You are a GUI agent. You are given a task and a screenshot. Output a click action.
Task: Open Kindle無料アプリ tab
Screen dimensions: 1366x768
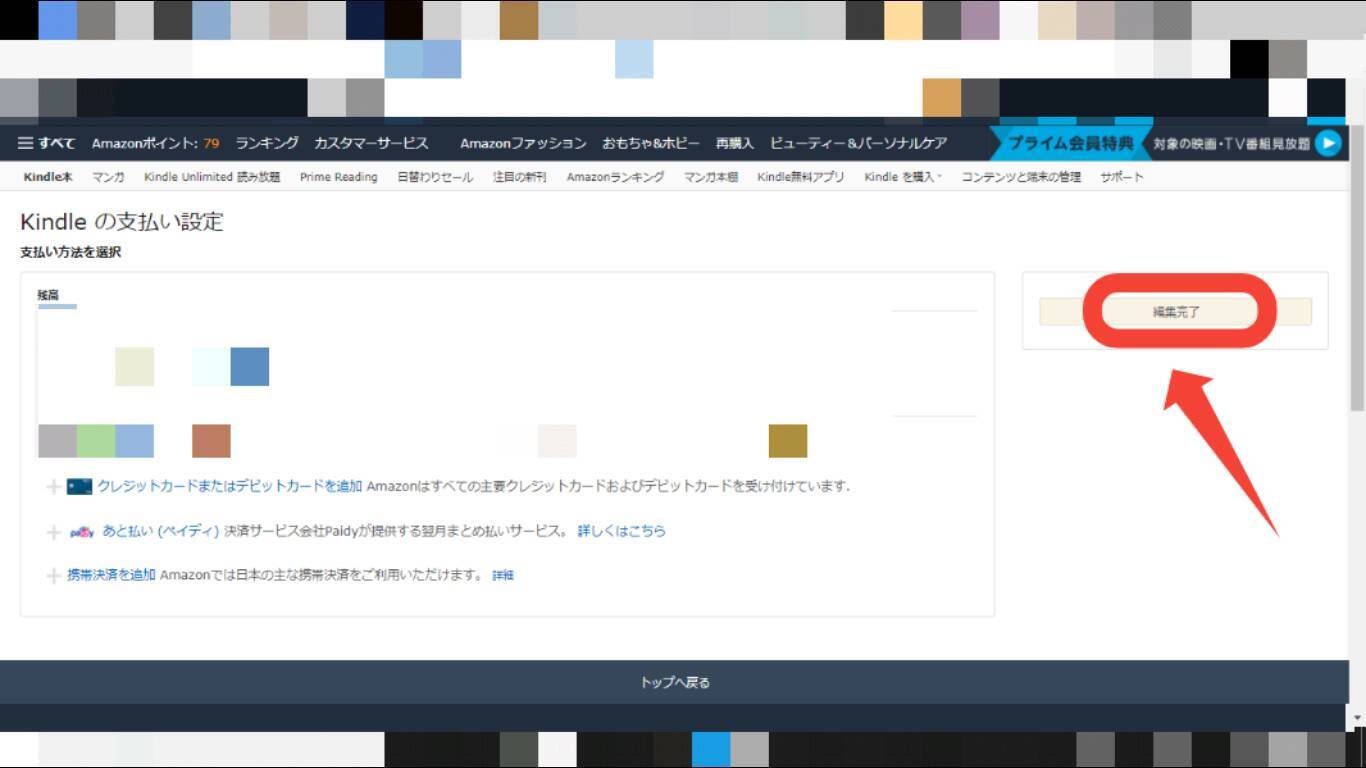pos(801,177)
